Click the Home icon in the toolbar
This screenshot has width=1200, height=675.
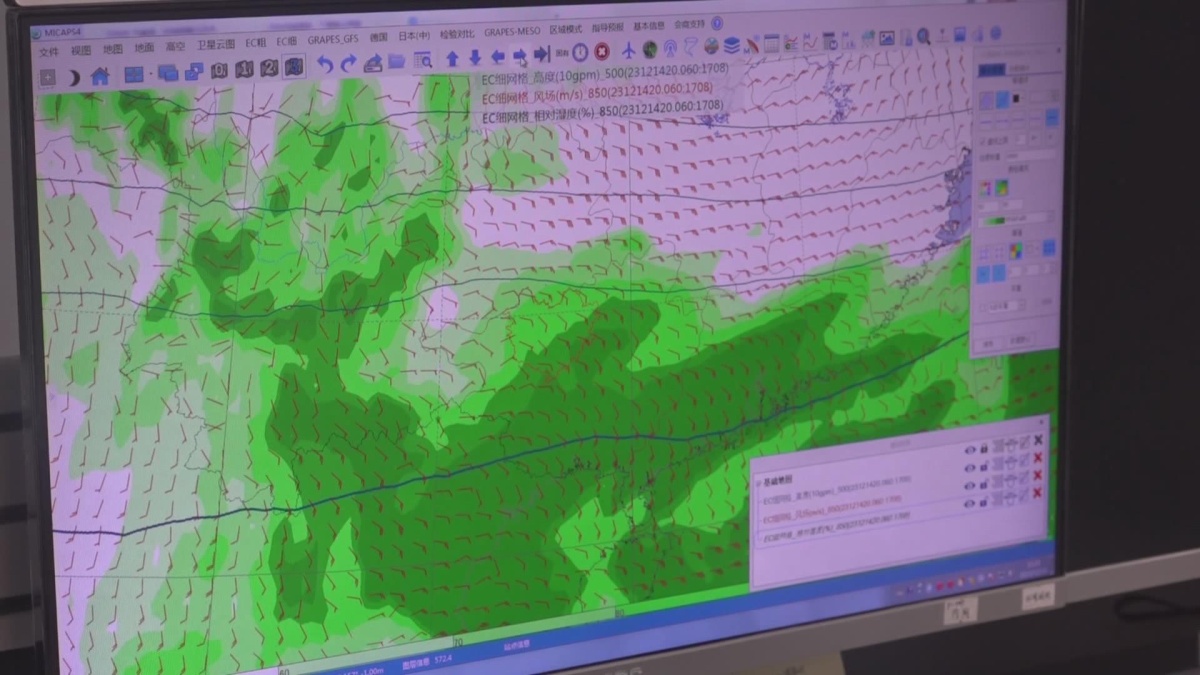100,75
